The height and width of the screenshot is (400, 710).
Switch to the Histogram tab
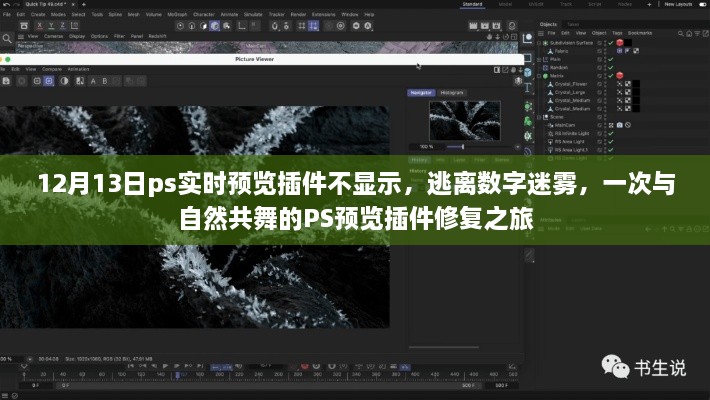452,93
